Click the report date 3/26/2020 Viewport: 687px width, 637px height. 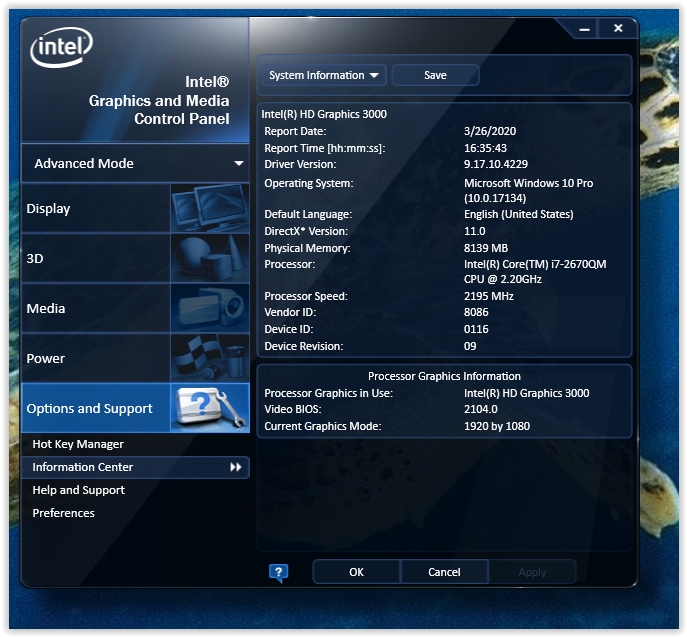coord(490,131)
